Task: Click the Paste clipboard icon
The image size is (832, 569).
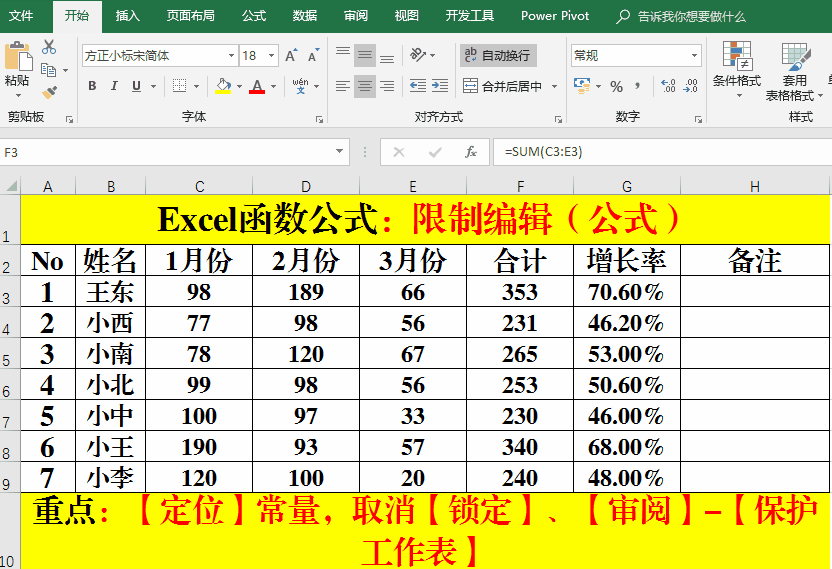Action: pos(18,56)
